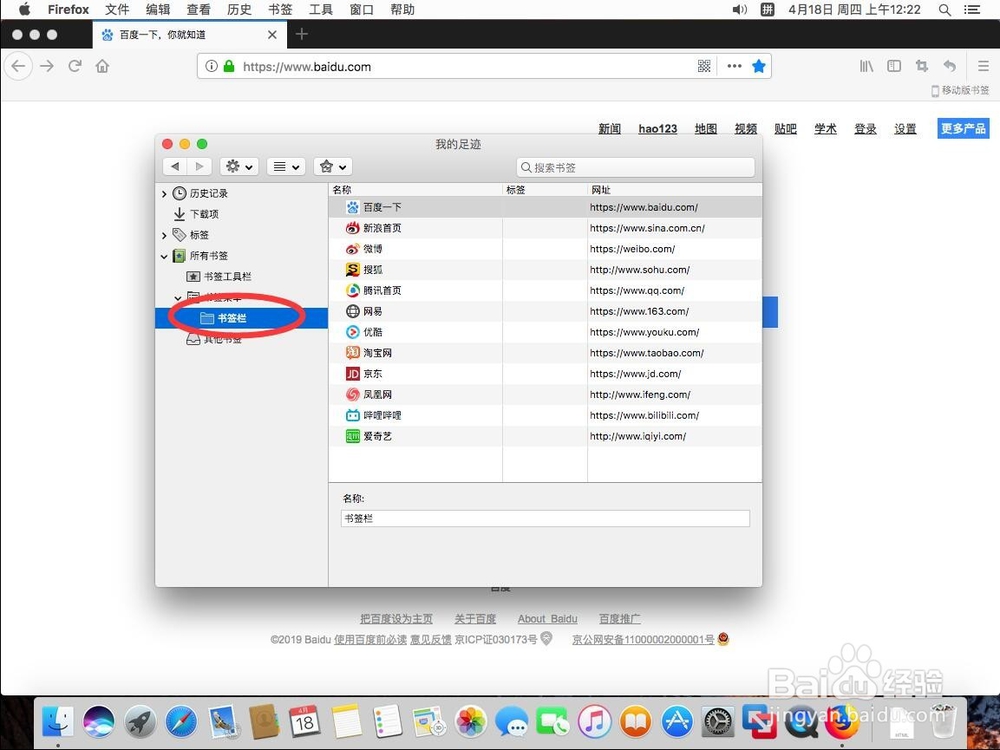1000x750 pixels.
Task: Open Safari from the Dock
Action: tap(181, 722)
